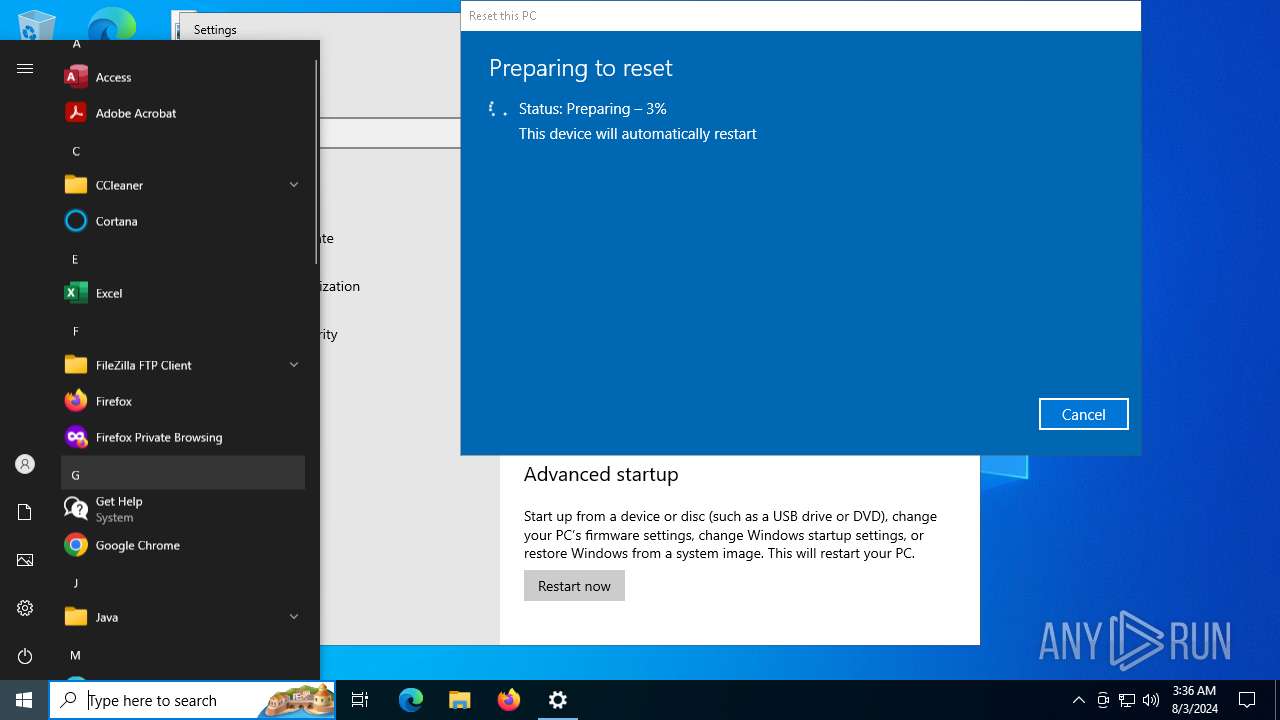The image size is (1280, 720).
Task: Open Task View on the taskbar
Action: click(360, 700)
